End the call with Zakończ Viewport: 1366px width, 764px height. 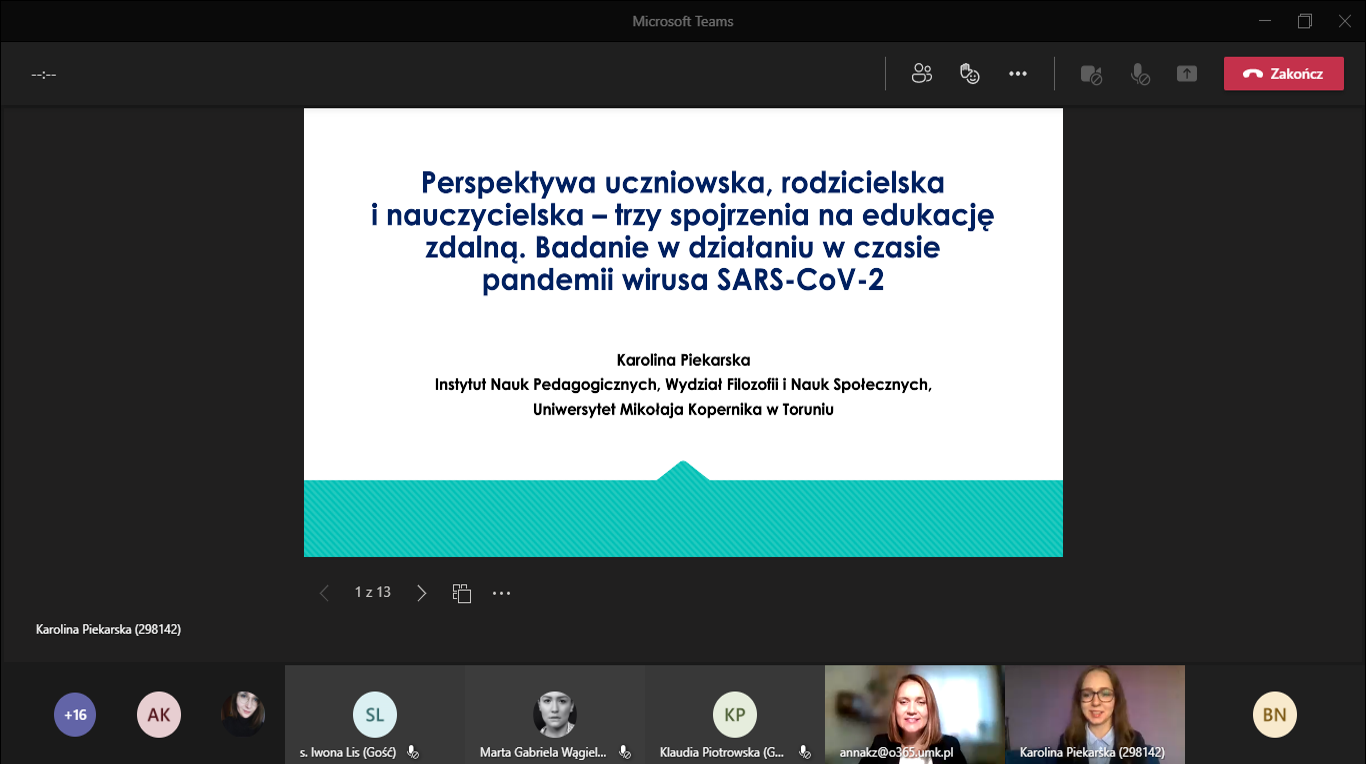1284,73
